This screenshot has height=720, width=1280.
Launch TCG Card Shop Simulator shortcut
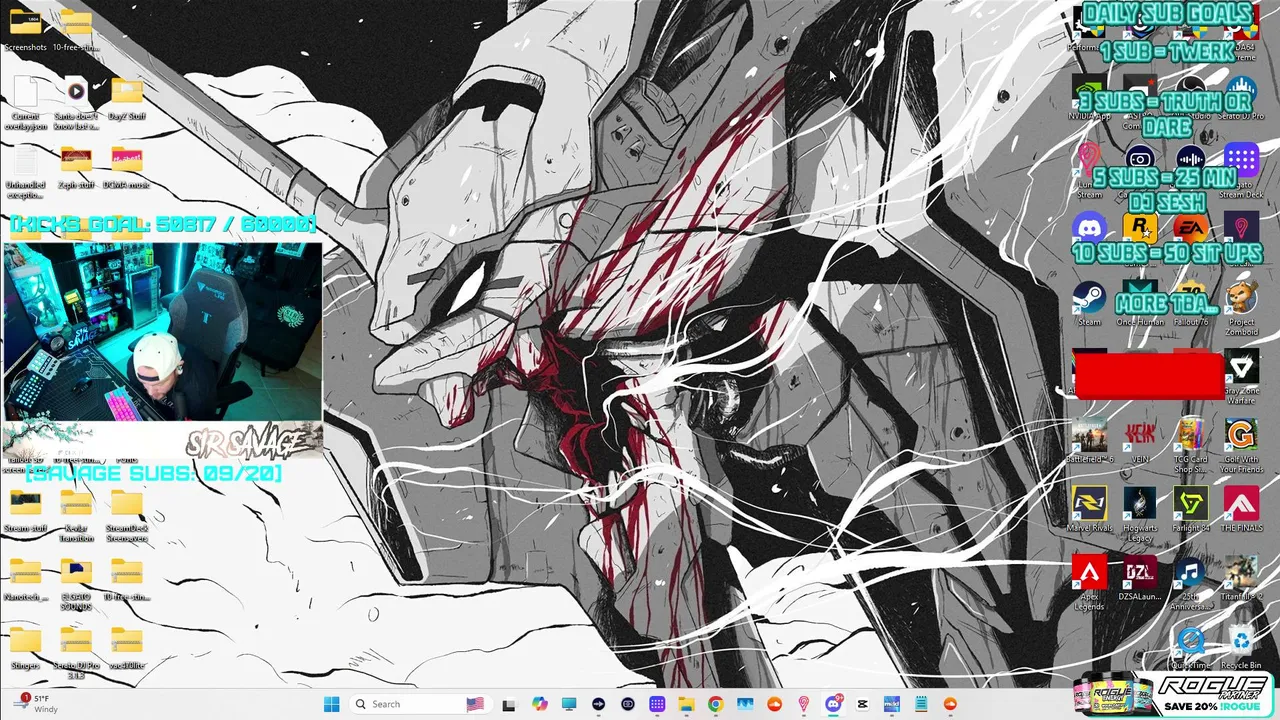(x=1190, y=446)
